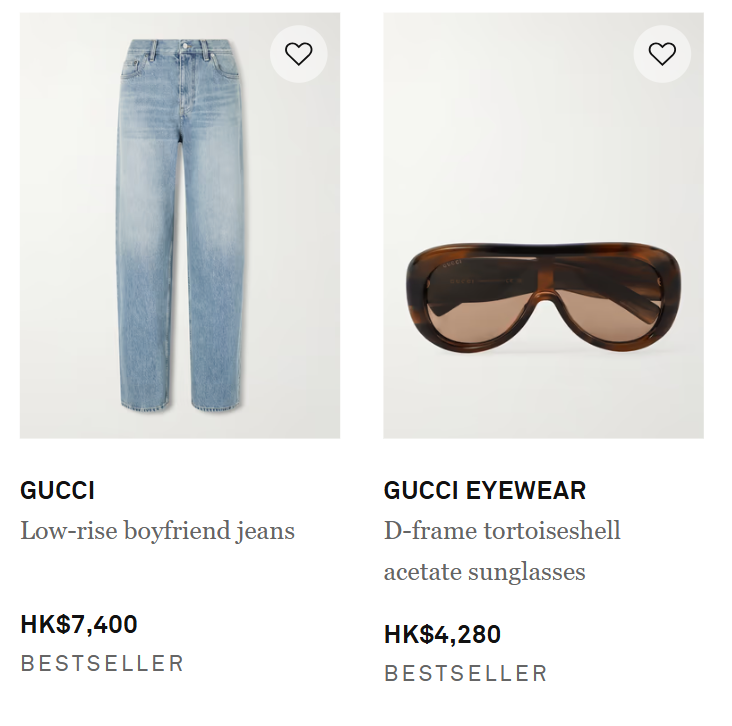Add the Gucci jeans to wishlist

(298, 54)
